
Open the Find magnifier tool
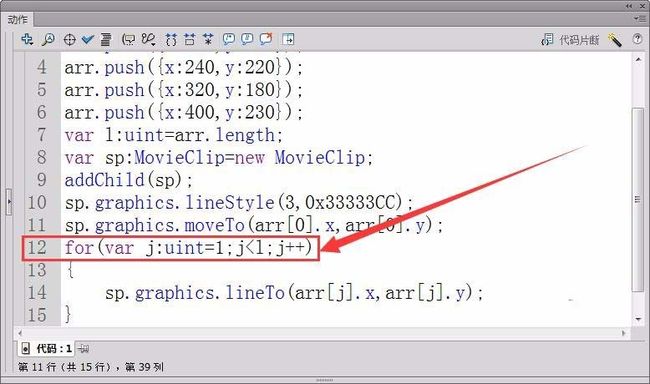(x=48, y=39)
